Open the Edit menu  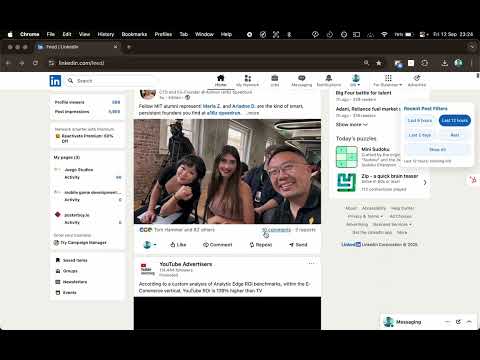(x=67, y=34)
